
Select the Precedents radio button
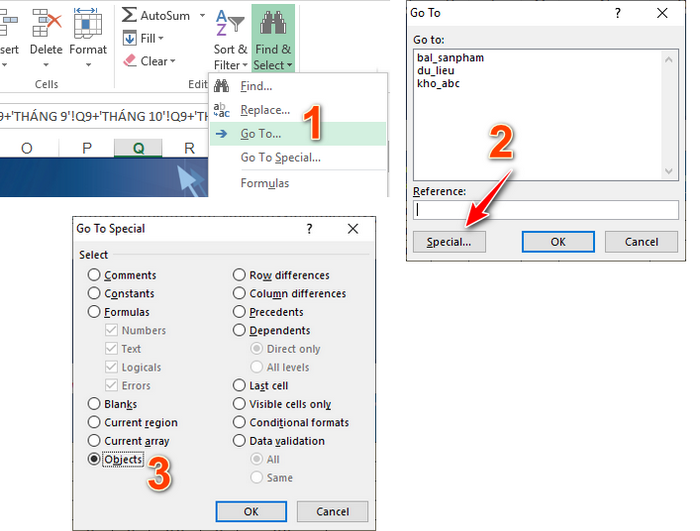click(239, 312)
